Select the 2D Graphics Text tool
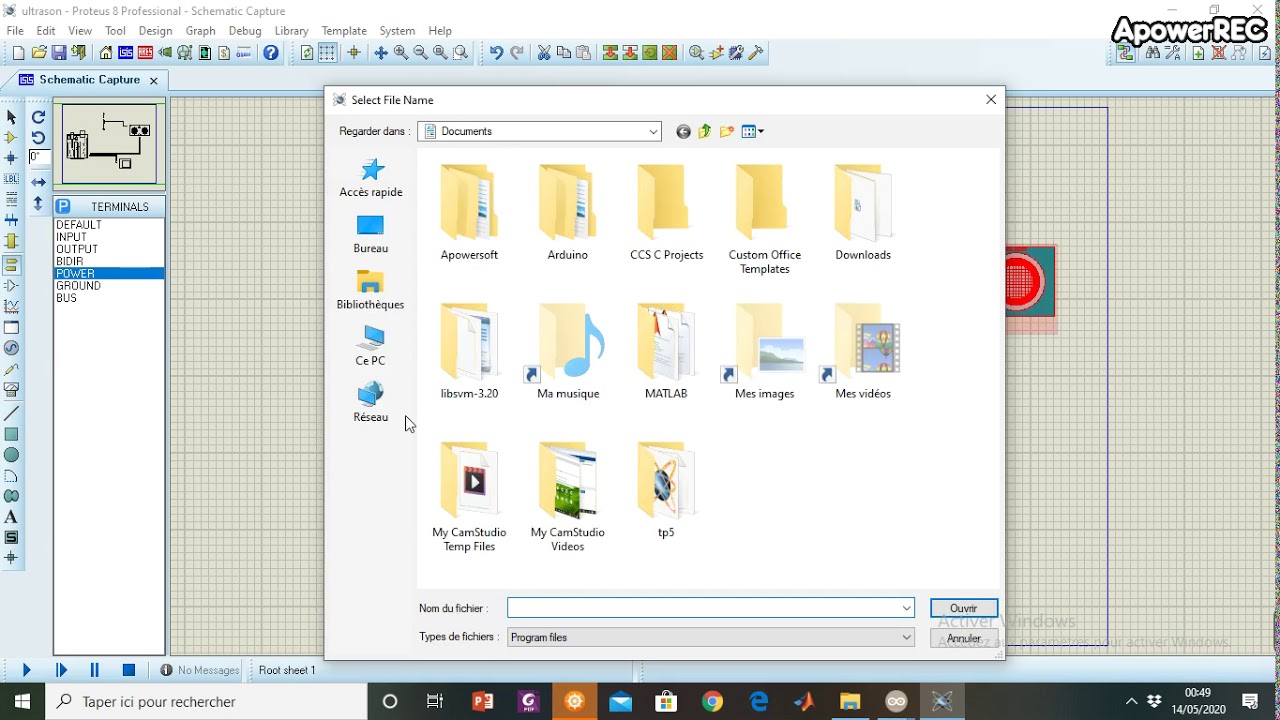 point(11,517)
